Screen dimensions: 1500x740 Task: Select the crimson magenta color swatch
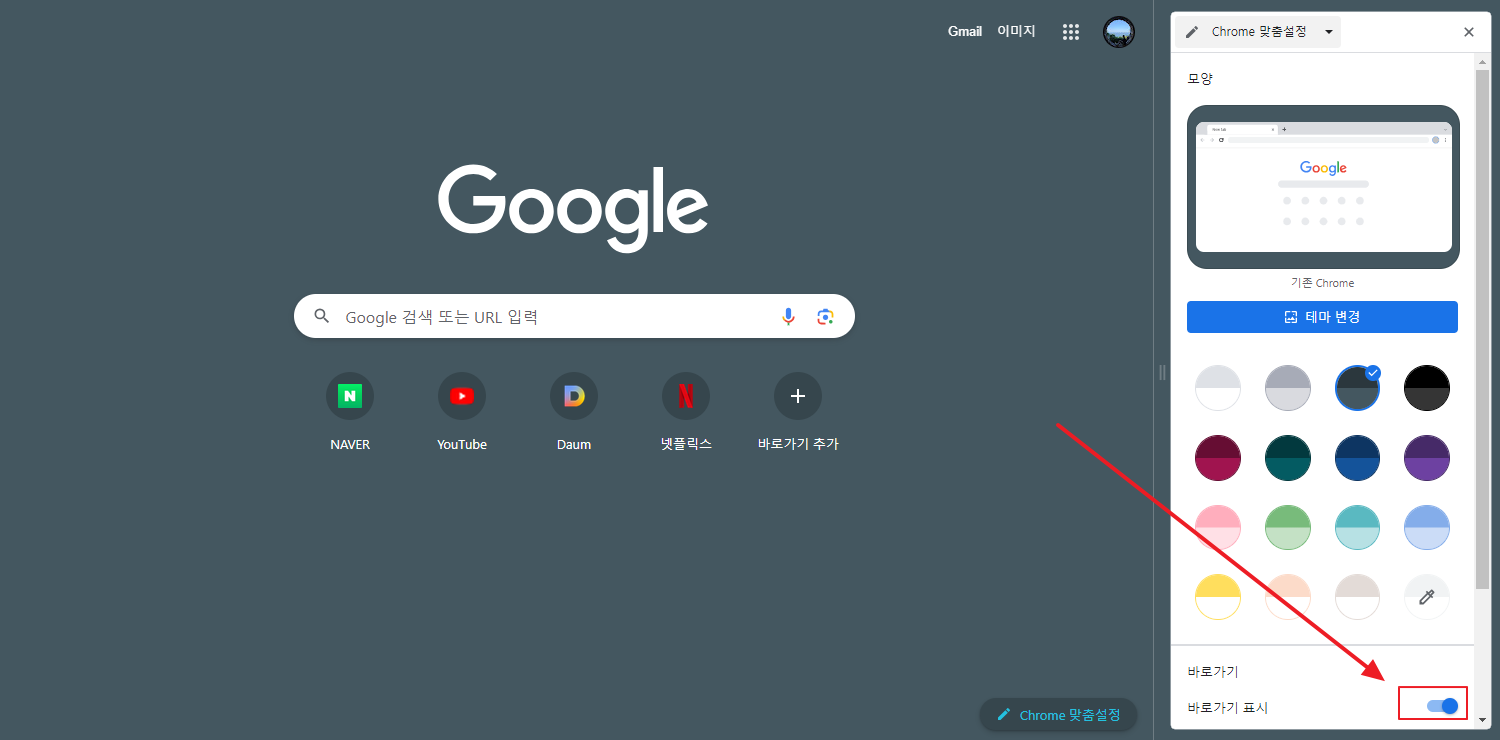1218,457
